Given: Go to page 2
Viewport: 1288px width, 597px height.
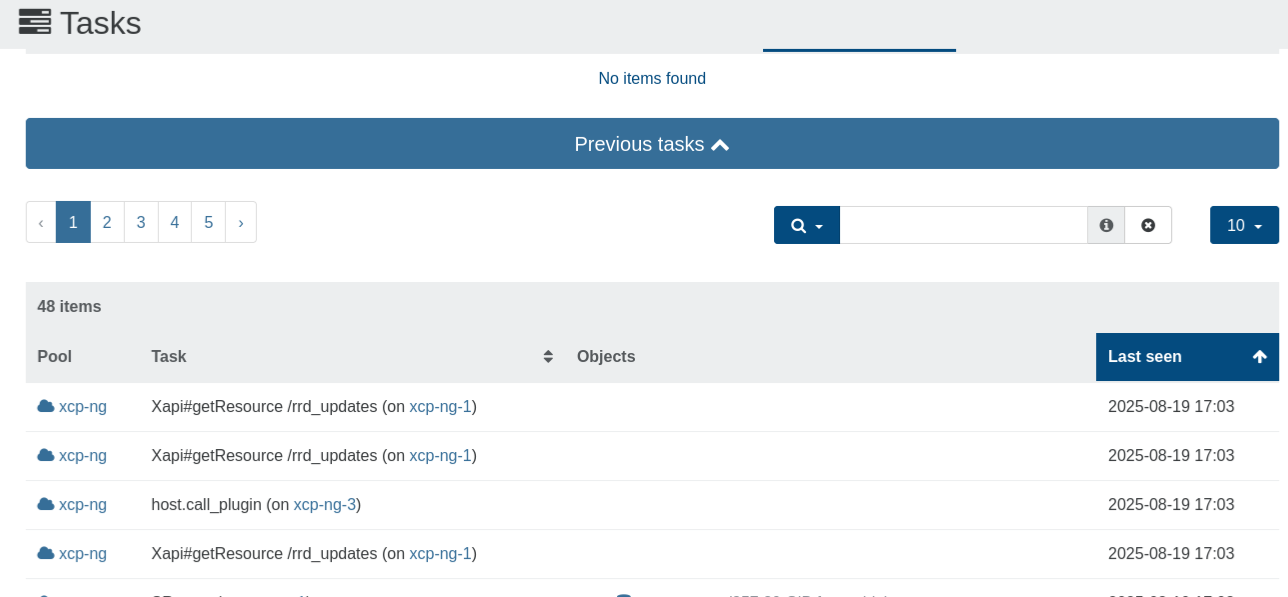Looking at the screenshot, I should (x=107, y=222).
